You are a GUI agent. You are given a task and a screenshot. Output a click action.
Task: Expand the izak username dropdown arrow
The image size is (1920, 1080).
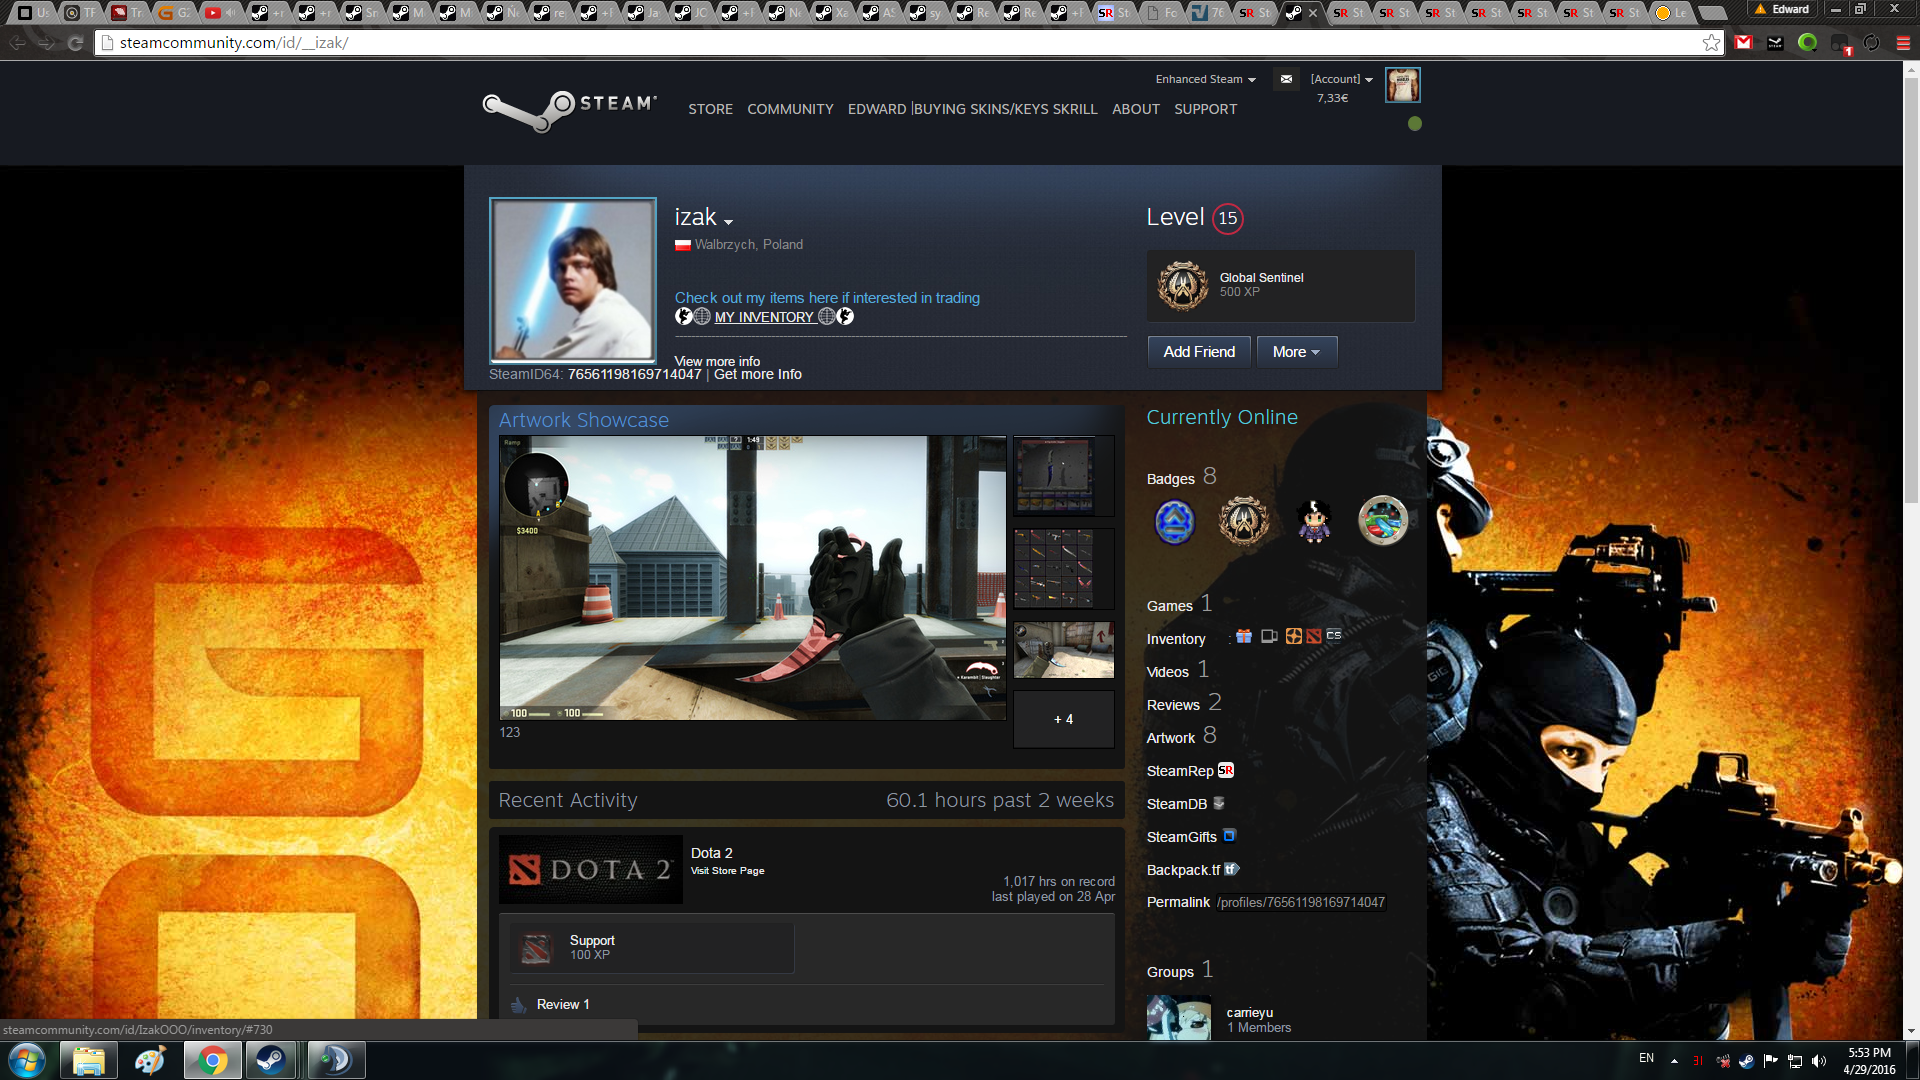click(x=729, y=222)
